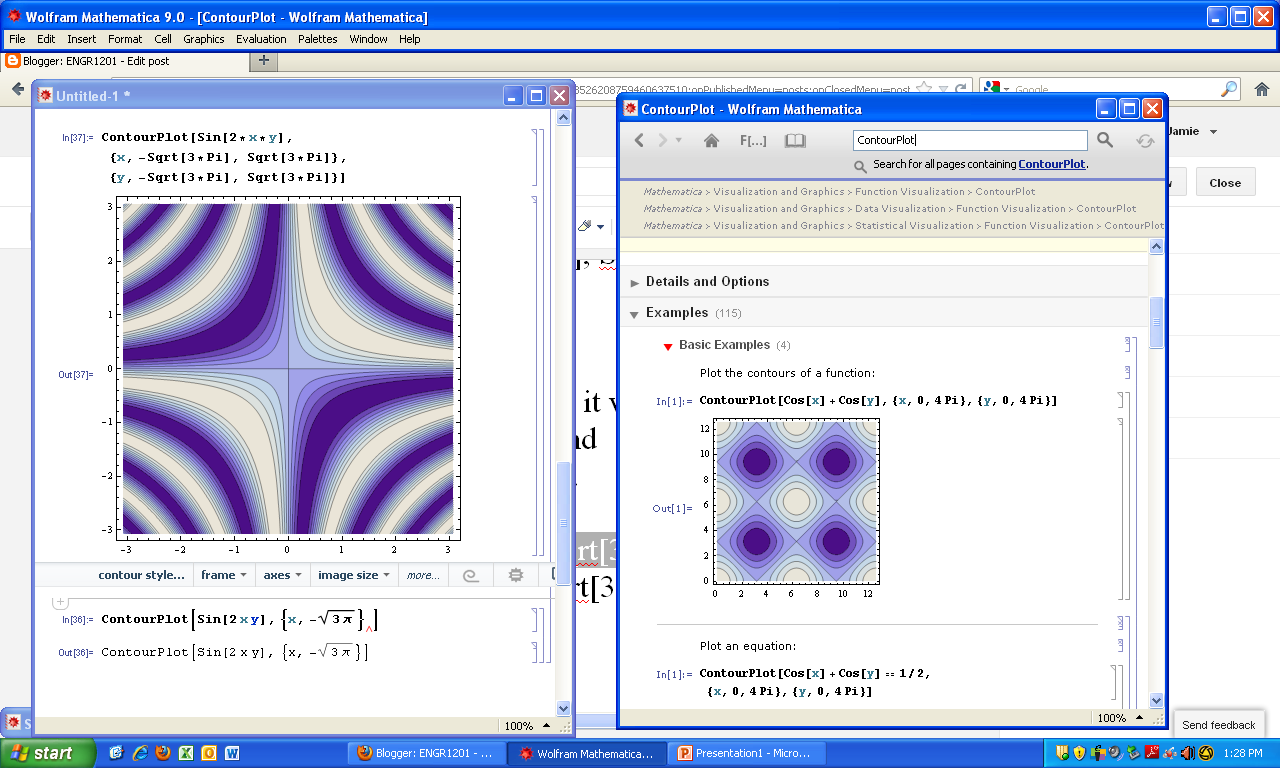
Task: Open the File menu
Action: [x=17, y=39]
